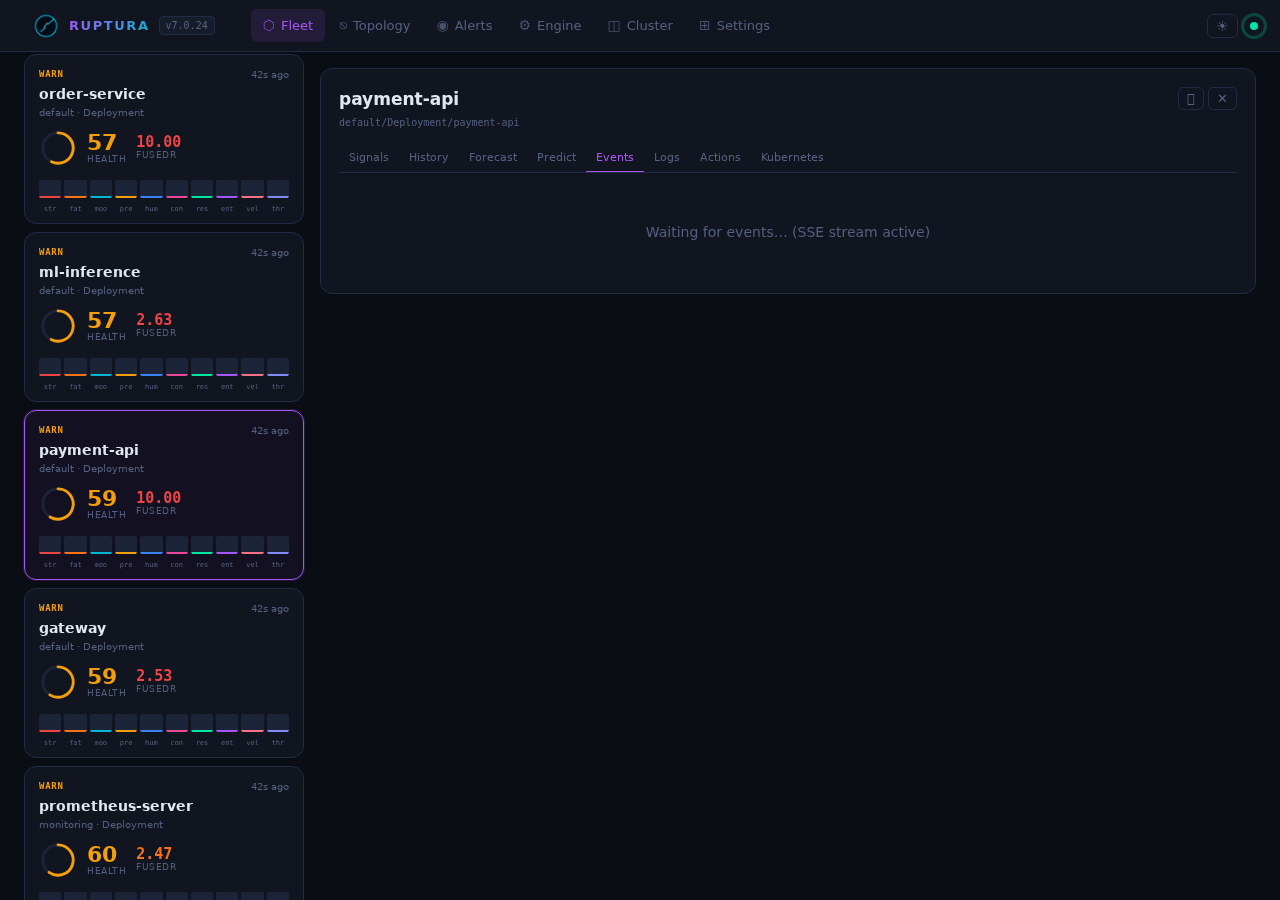
Task: Go to Topology in the nav bar
Action: tap(375, 26)
